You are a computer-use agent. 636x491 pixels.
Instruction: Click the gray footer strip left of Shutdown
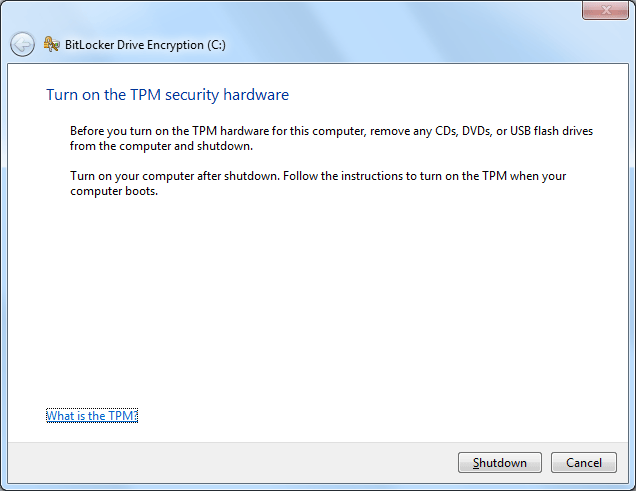(231, 463)
